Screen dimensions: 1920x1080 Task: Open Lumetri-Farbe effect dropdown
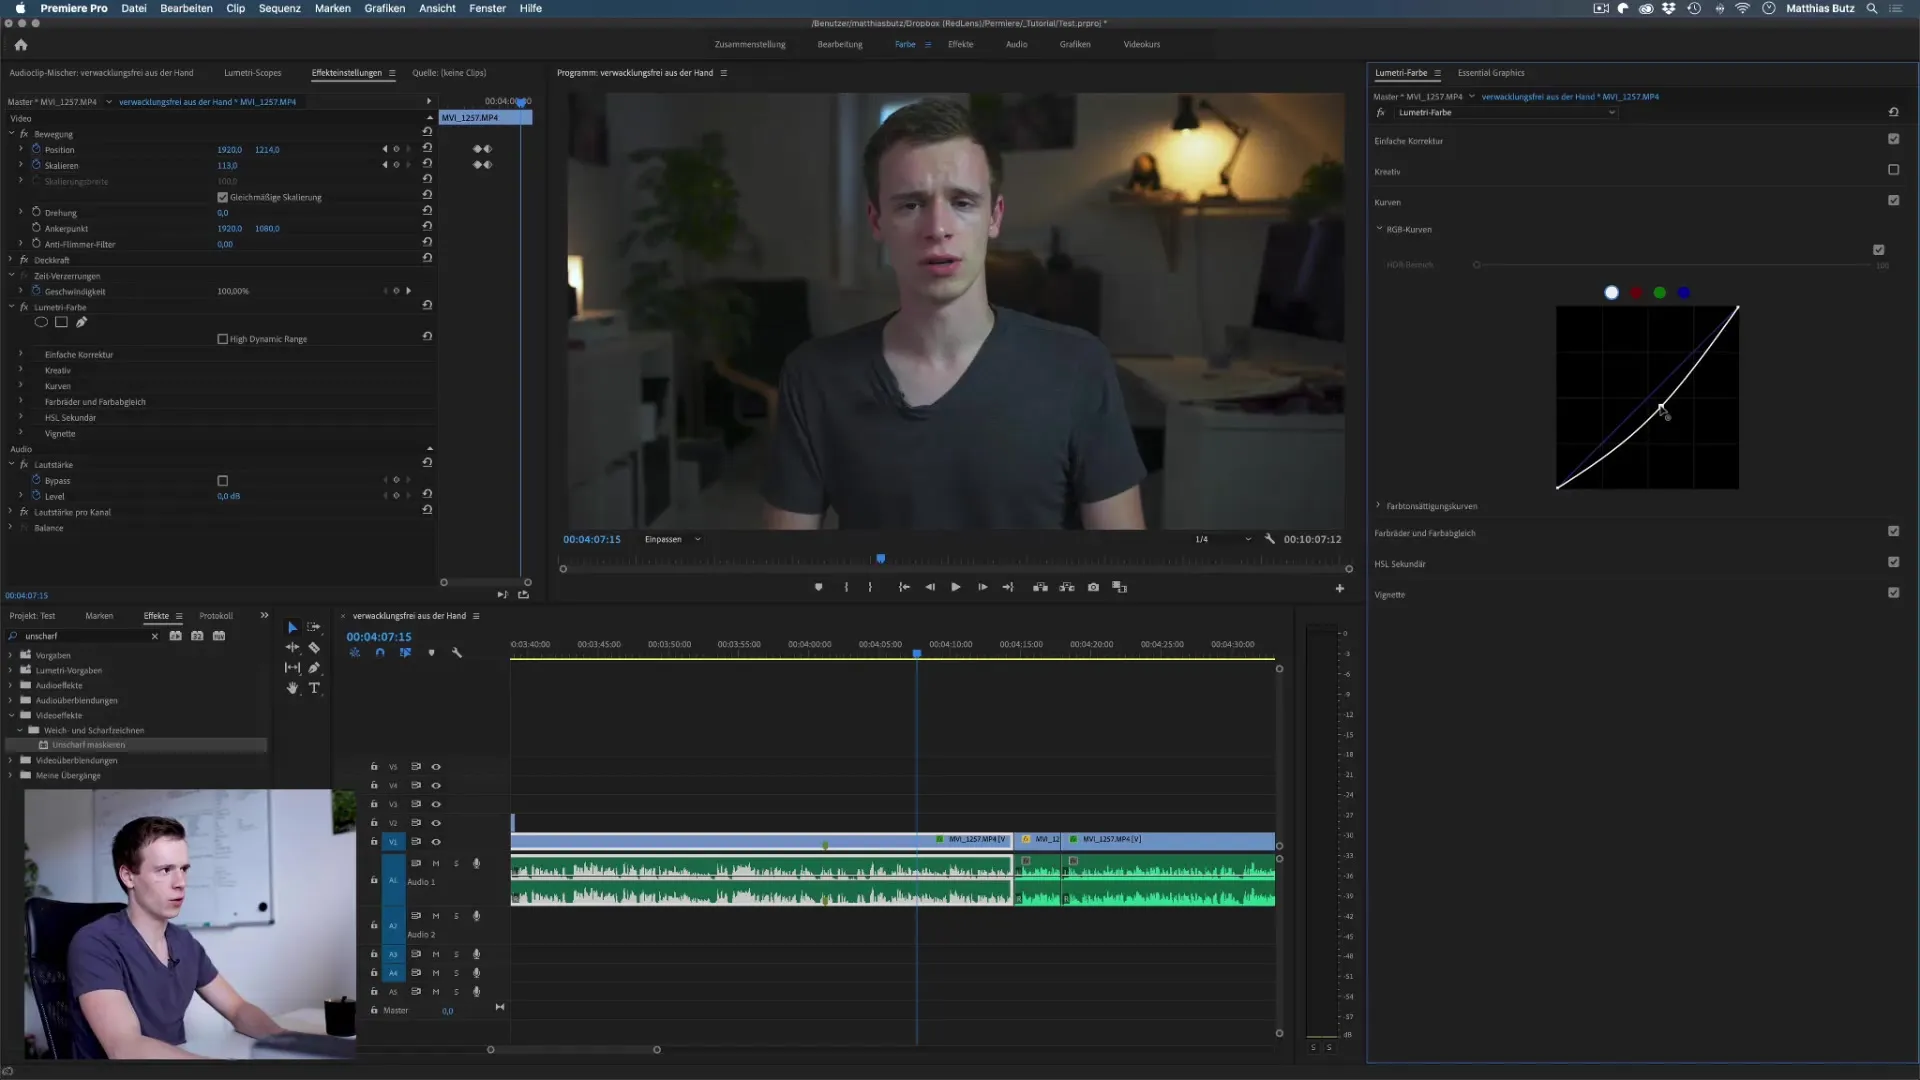click(1506, 112)
